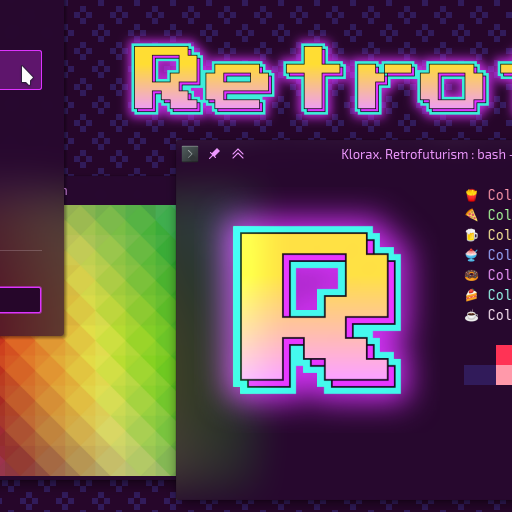Viewport: 512px width, 512px height.
Task: Click the teal "Col" text beside cake emoji
Action: click(499, 295)
